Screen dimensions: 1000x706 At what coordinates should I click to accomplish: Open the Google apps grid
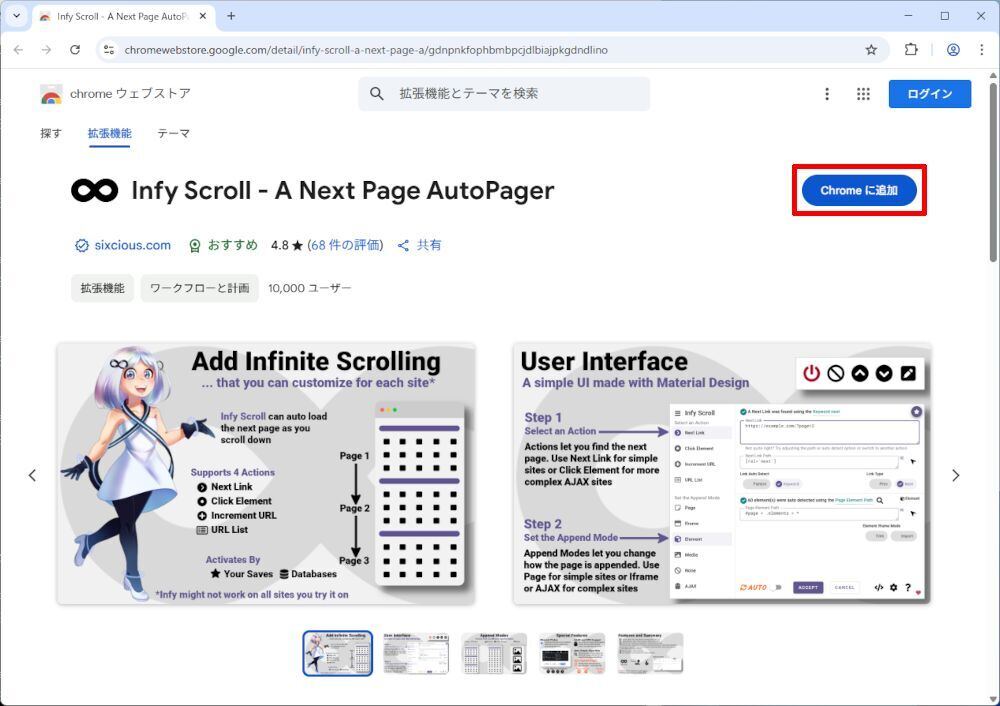coord(863,94)
